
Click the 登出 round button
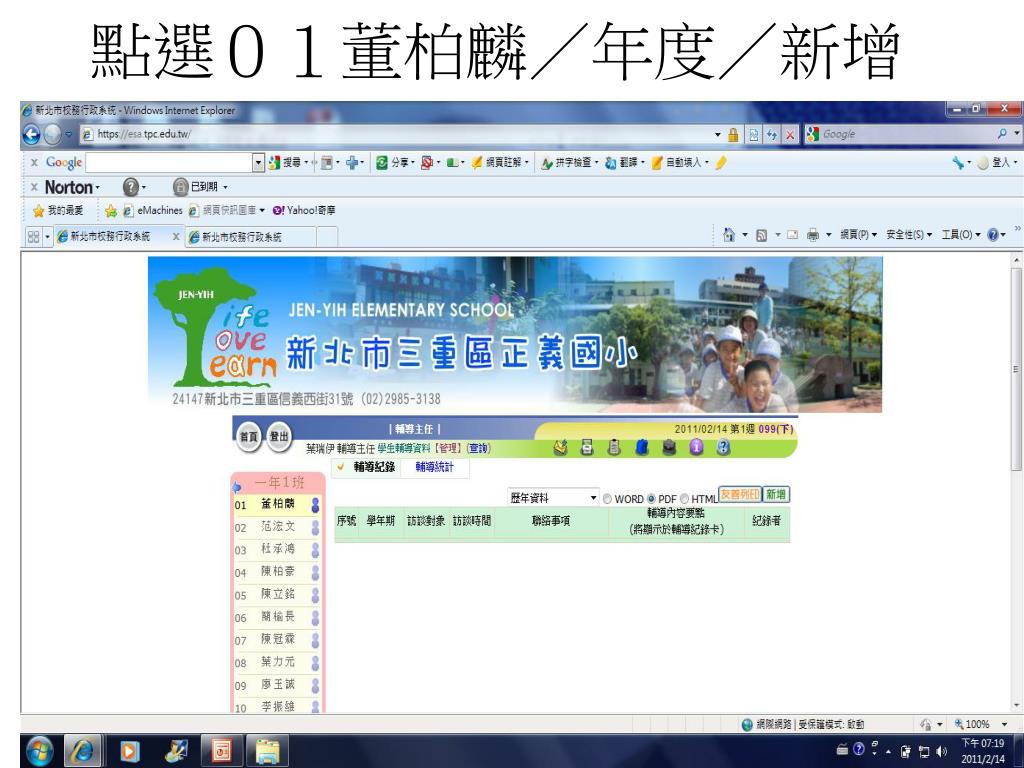(279, 437)
